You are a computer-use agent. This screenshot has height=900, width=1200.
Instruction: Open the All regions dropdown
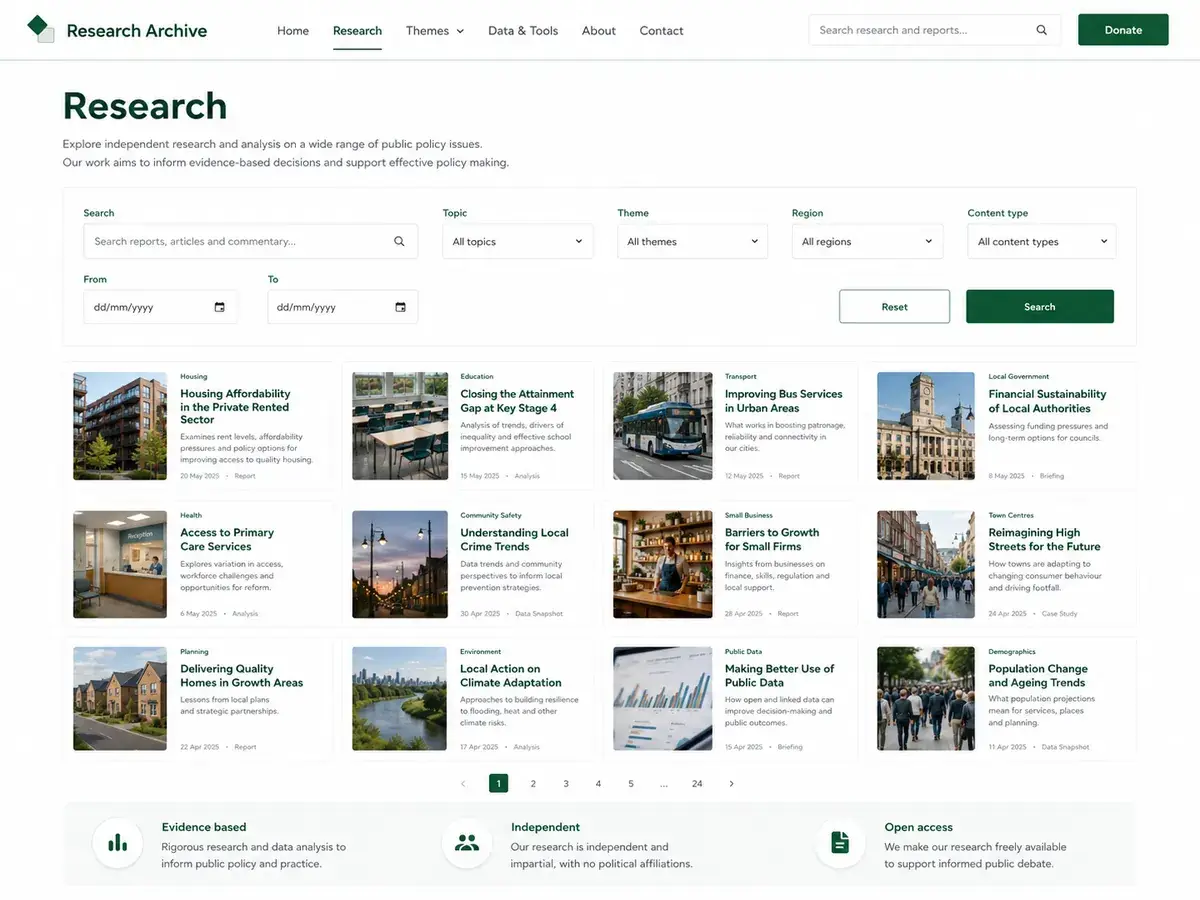tap(867, 241)
